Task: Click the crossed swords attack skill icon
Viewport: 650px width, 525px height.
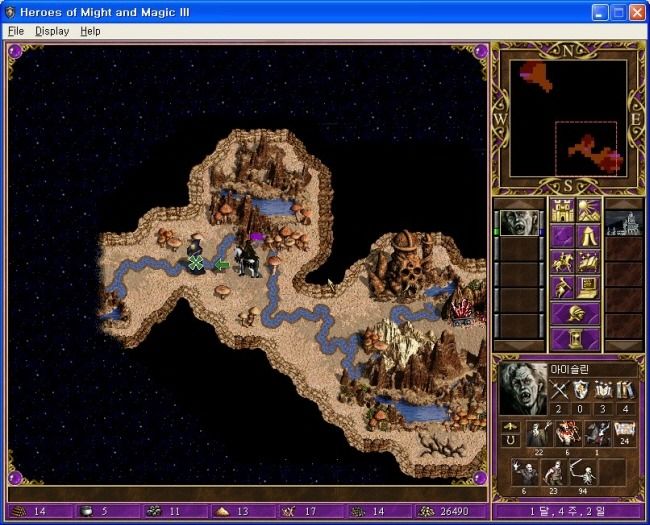Action: pyautogui.click(x=558, y=390)
